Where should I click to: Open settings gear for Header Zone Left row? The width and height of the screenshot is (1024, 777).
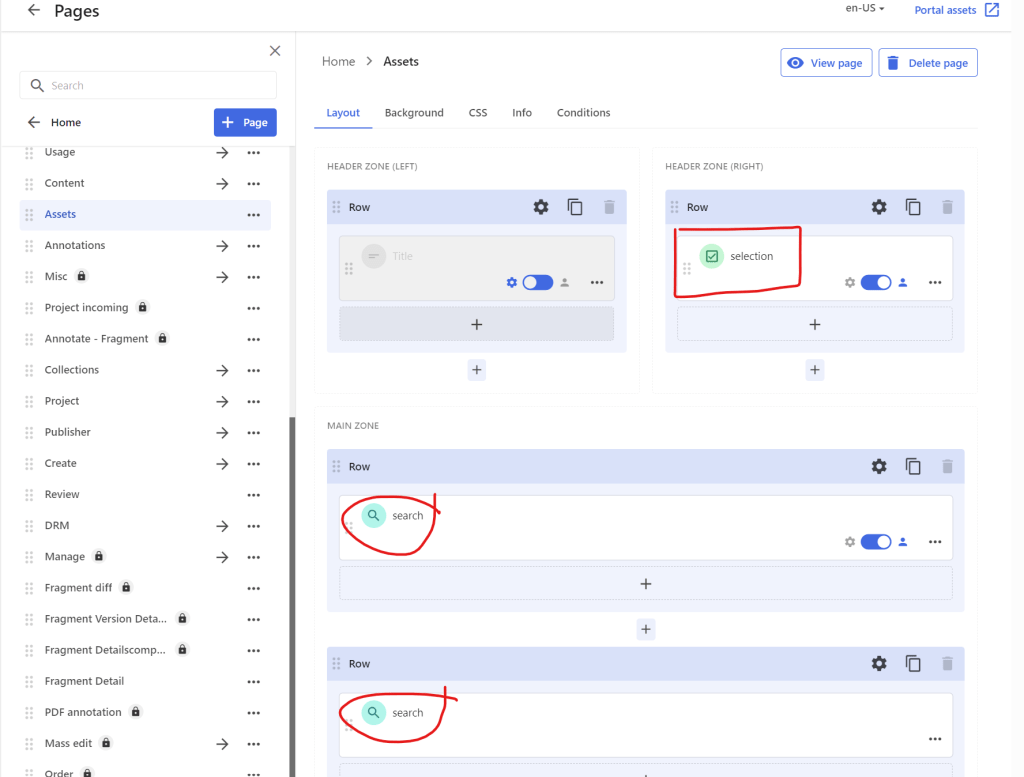[541, 207]
